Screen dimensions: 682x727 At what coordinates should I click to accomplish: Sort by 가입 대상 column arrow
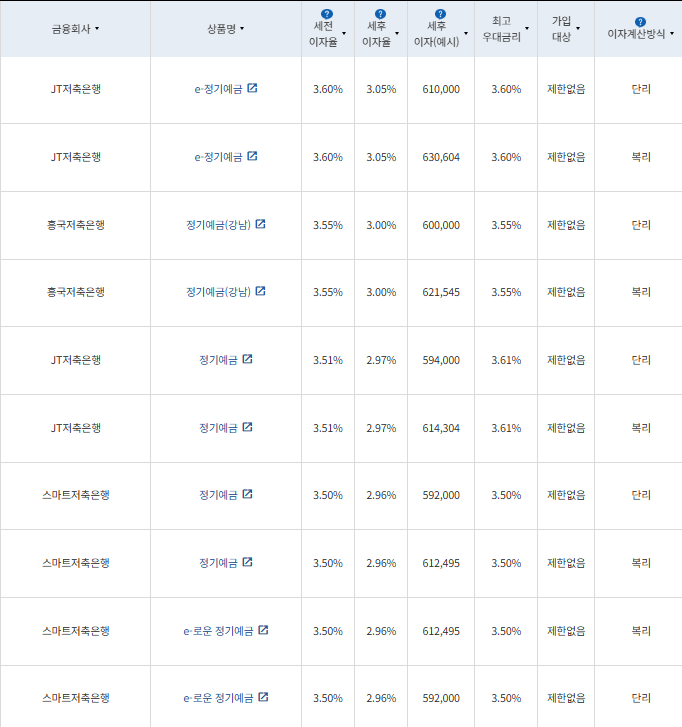click(x=578, y=29)
